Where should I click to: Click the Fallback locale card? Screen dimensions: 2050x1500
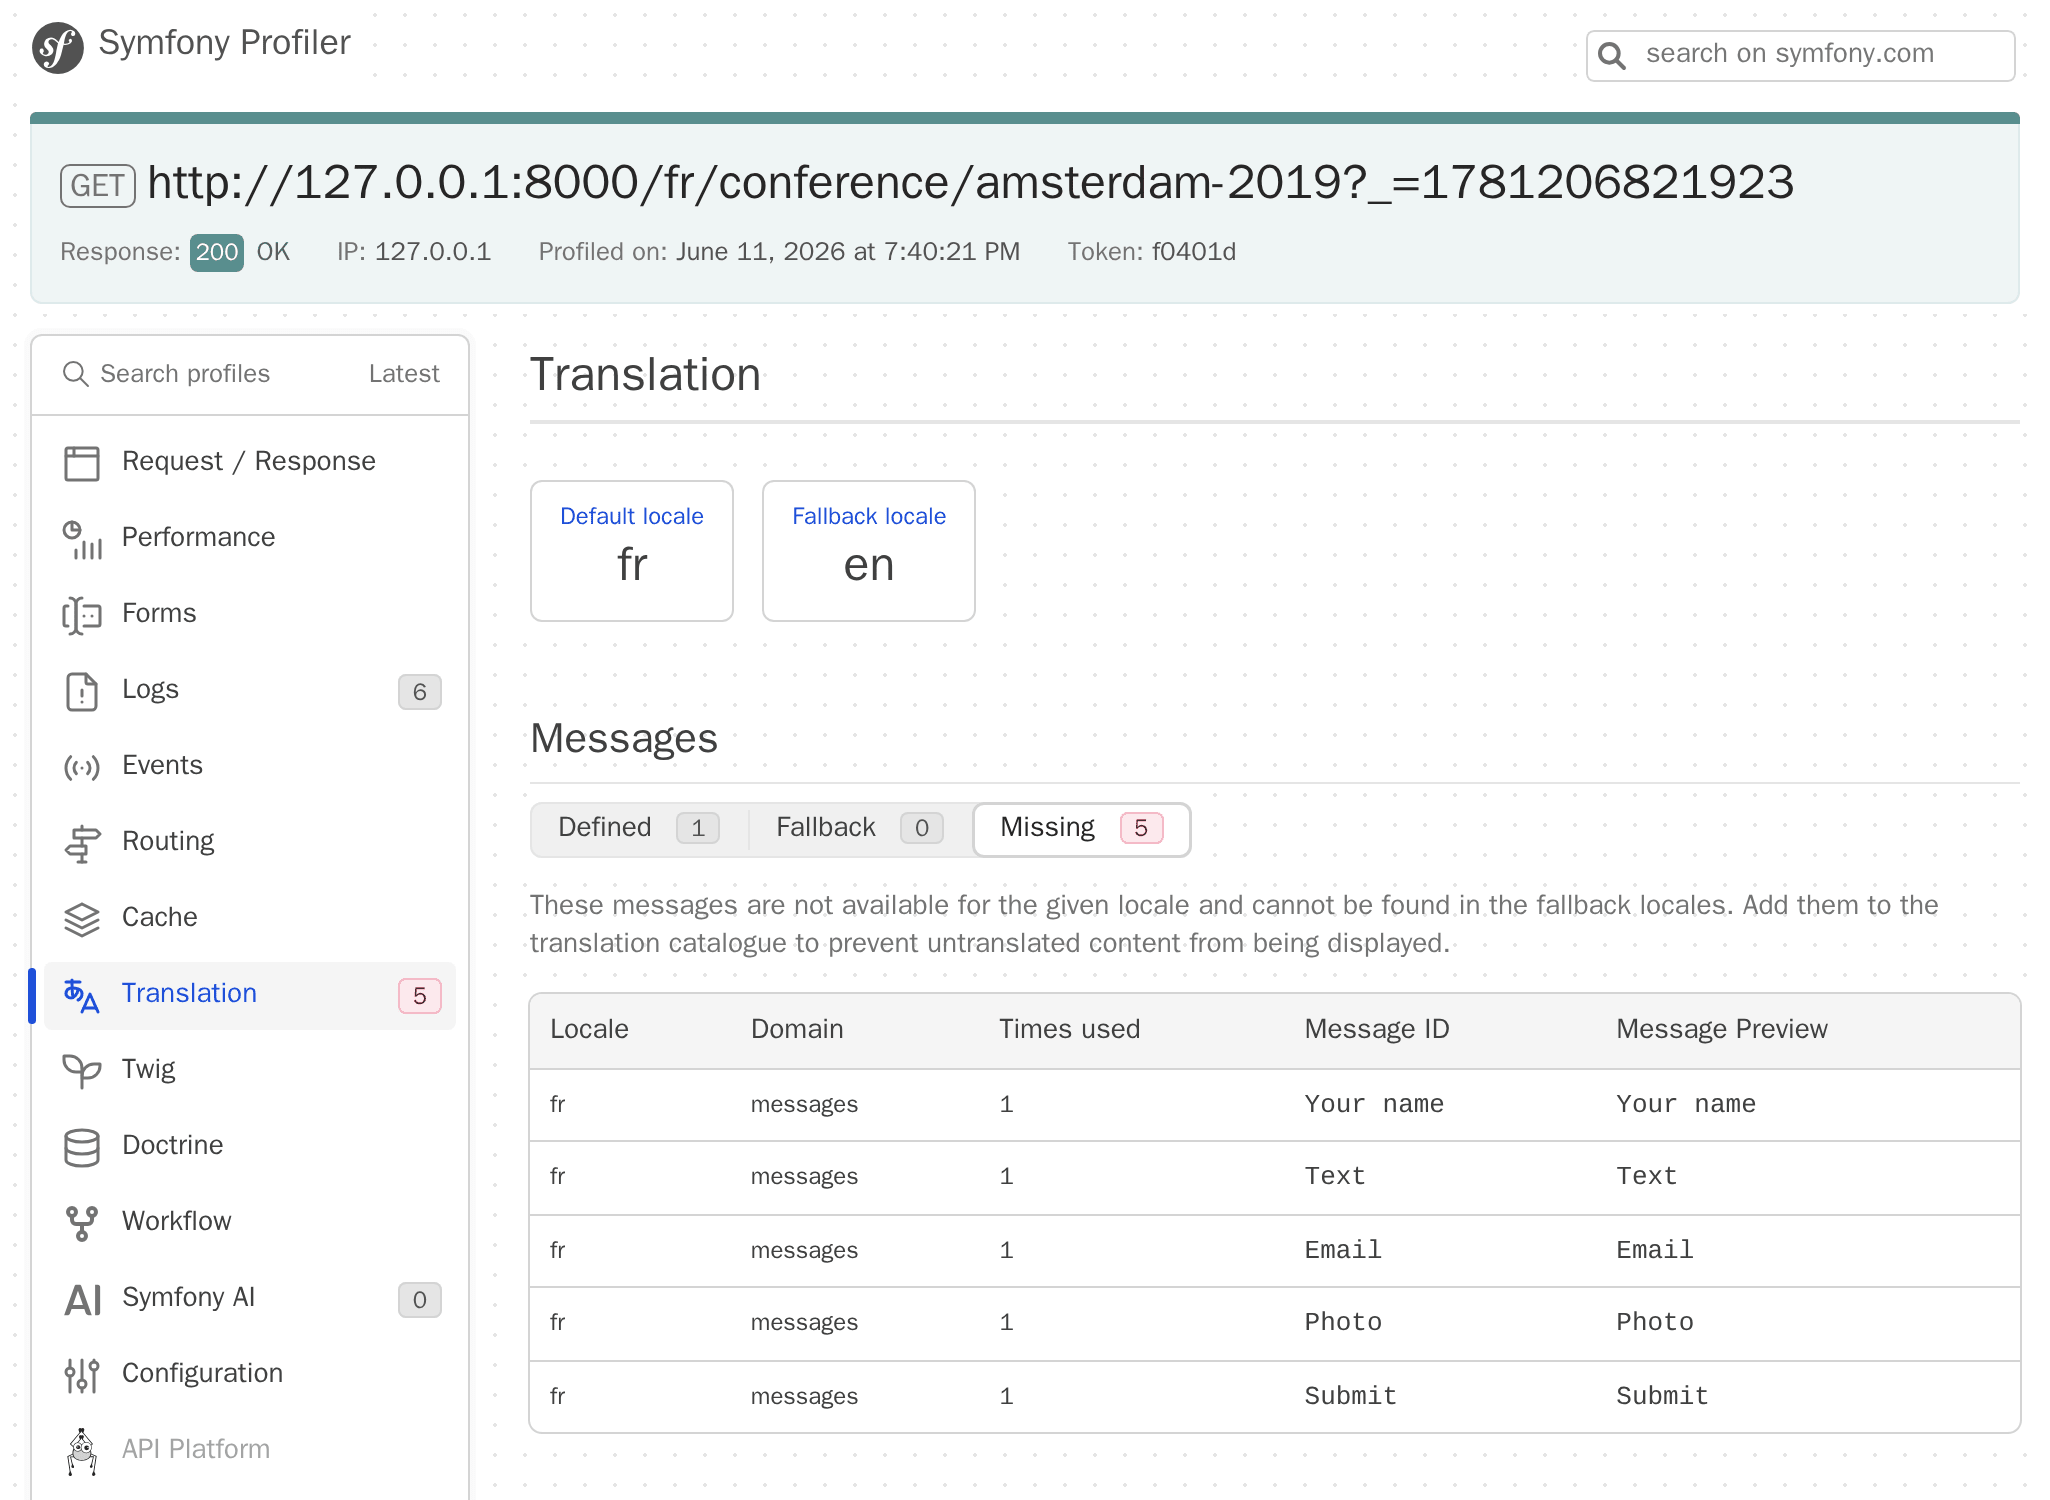click(x=868, y=551)
